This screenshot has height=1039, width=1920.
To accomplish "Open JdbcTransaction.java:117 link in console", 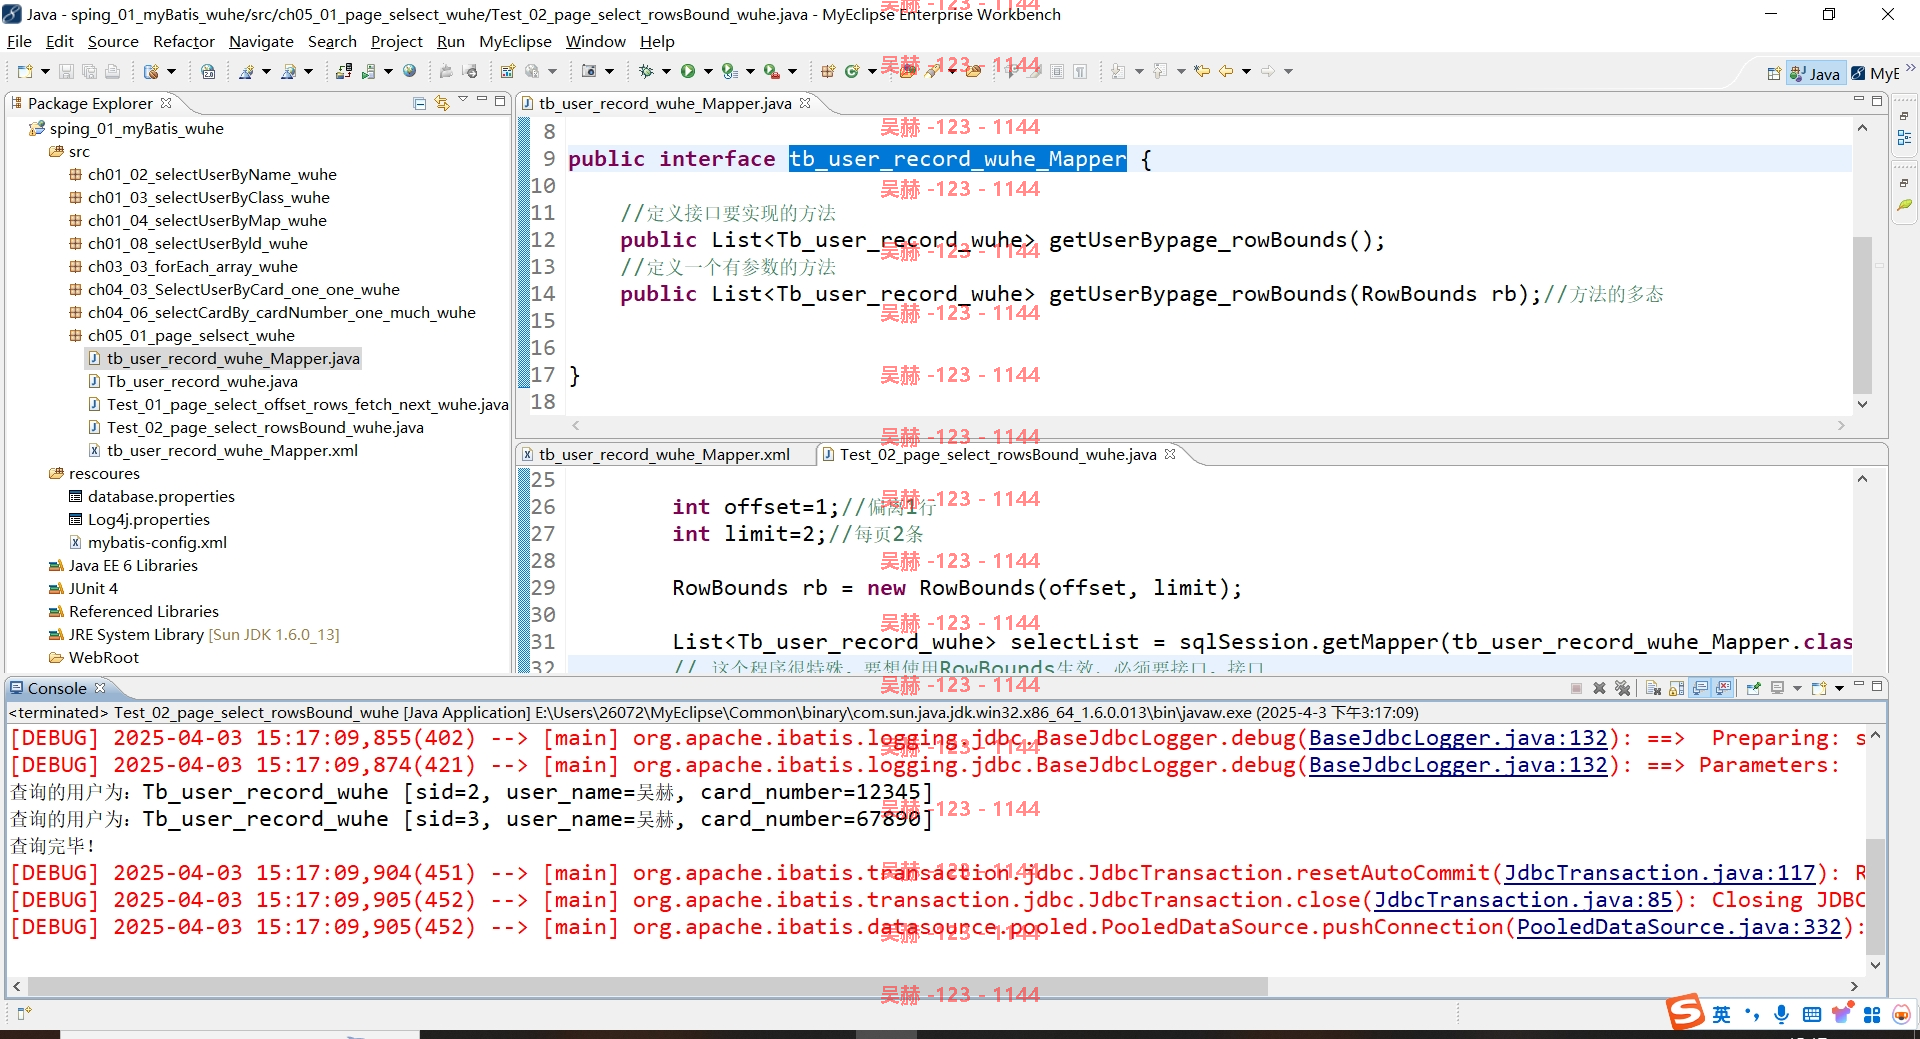I will coord(1660,873).
